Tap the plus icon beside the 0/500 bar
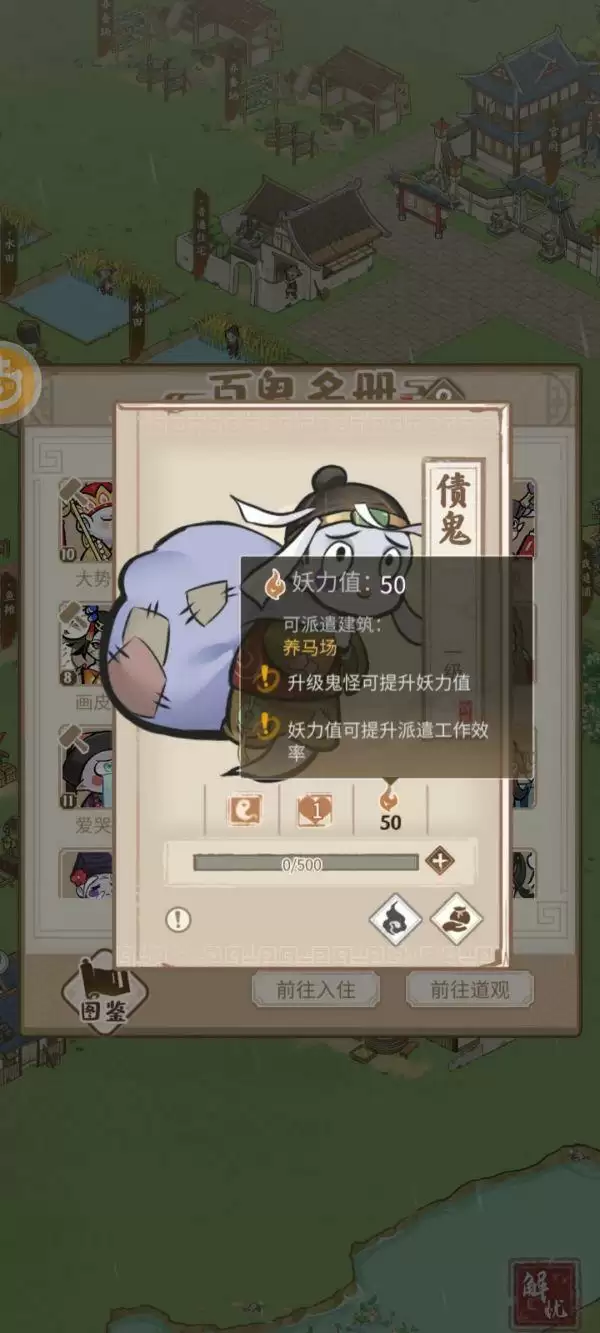The width and height of the screenshot is (600, 1333). (x=439, y=861)
